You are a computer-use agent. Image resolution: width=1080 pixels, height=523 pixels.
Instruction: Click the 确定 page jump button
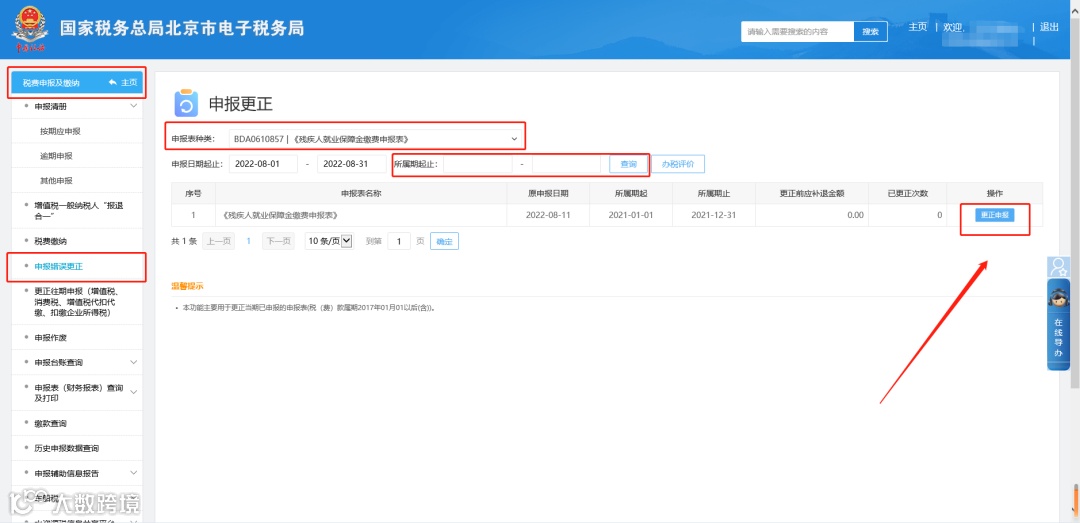(x=444, y=241)
